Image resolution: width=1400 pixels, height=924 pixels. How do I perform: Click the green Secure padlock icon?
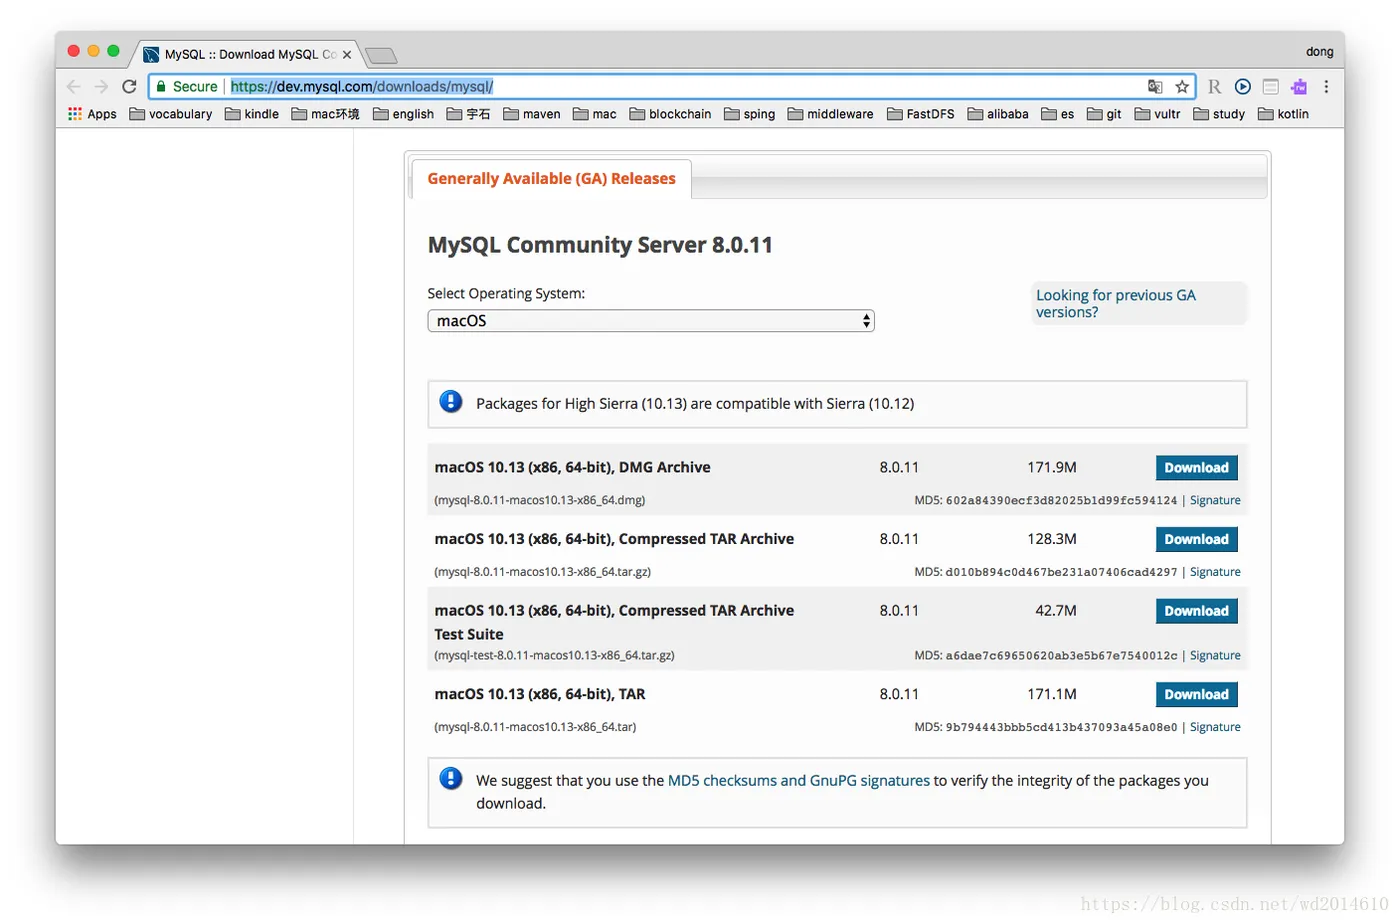tap(161, 87)
